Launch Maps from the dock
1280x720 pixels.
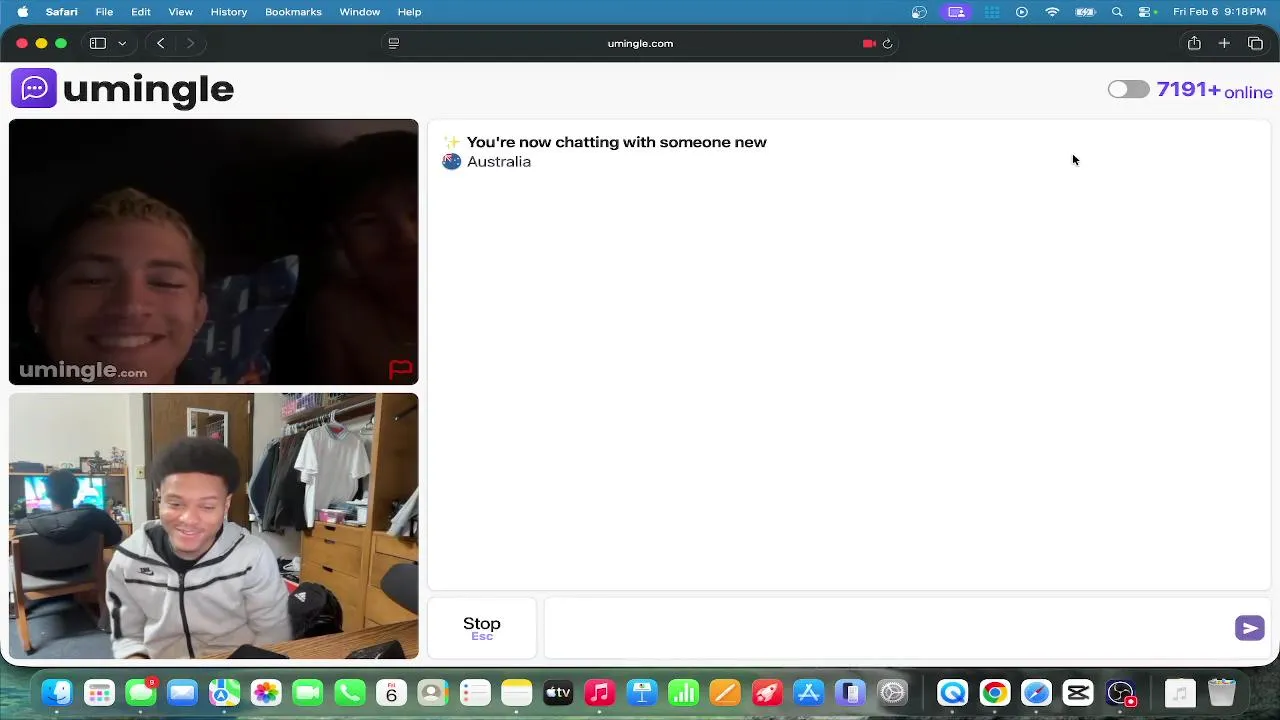coord(224,693)
